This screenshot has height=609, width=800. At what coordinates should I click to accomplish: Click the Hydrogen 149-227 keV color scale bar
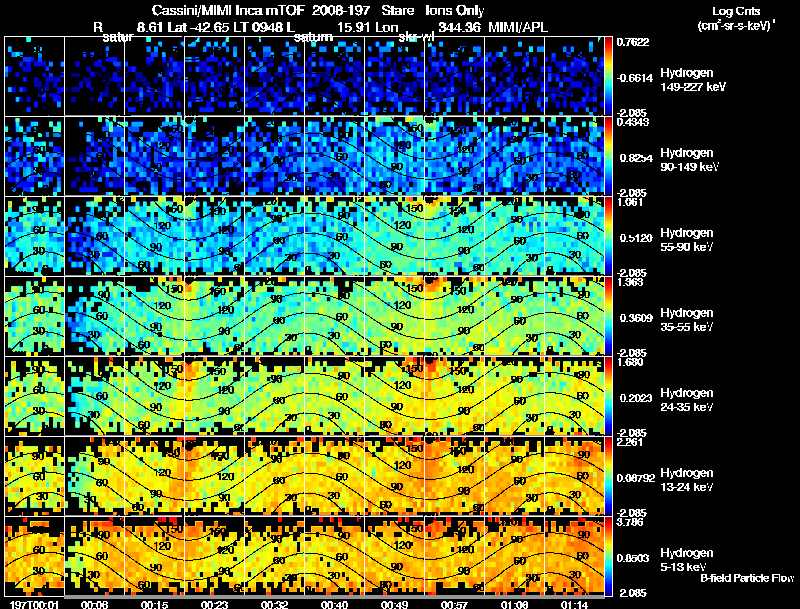608,76
